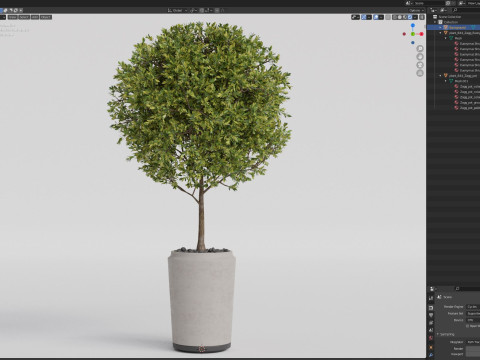Switch to solid viewport shading
This screenshot has width=480, height=360.
tap(400, 17)
